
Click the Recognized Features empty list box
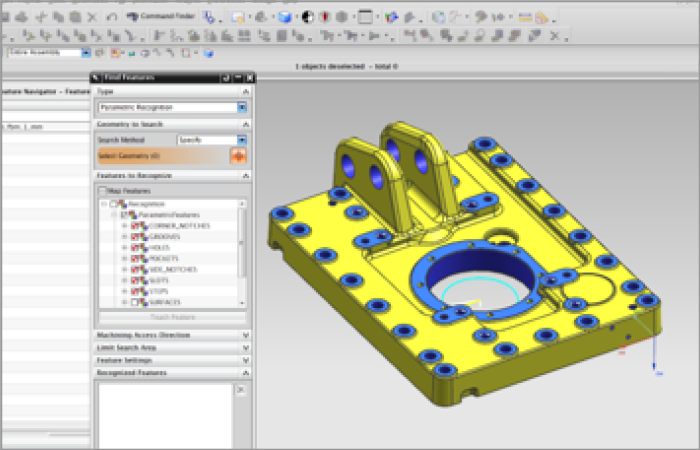click(x=166, y=416)
